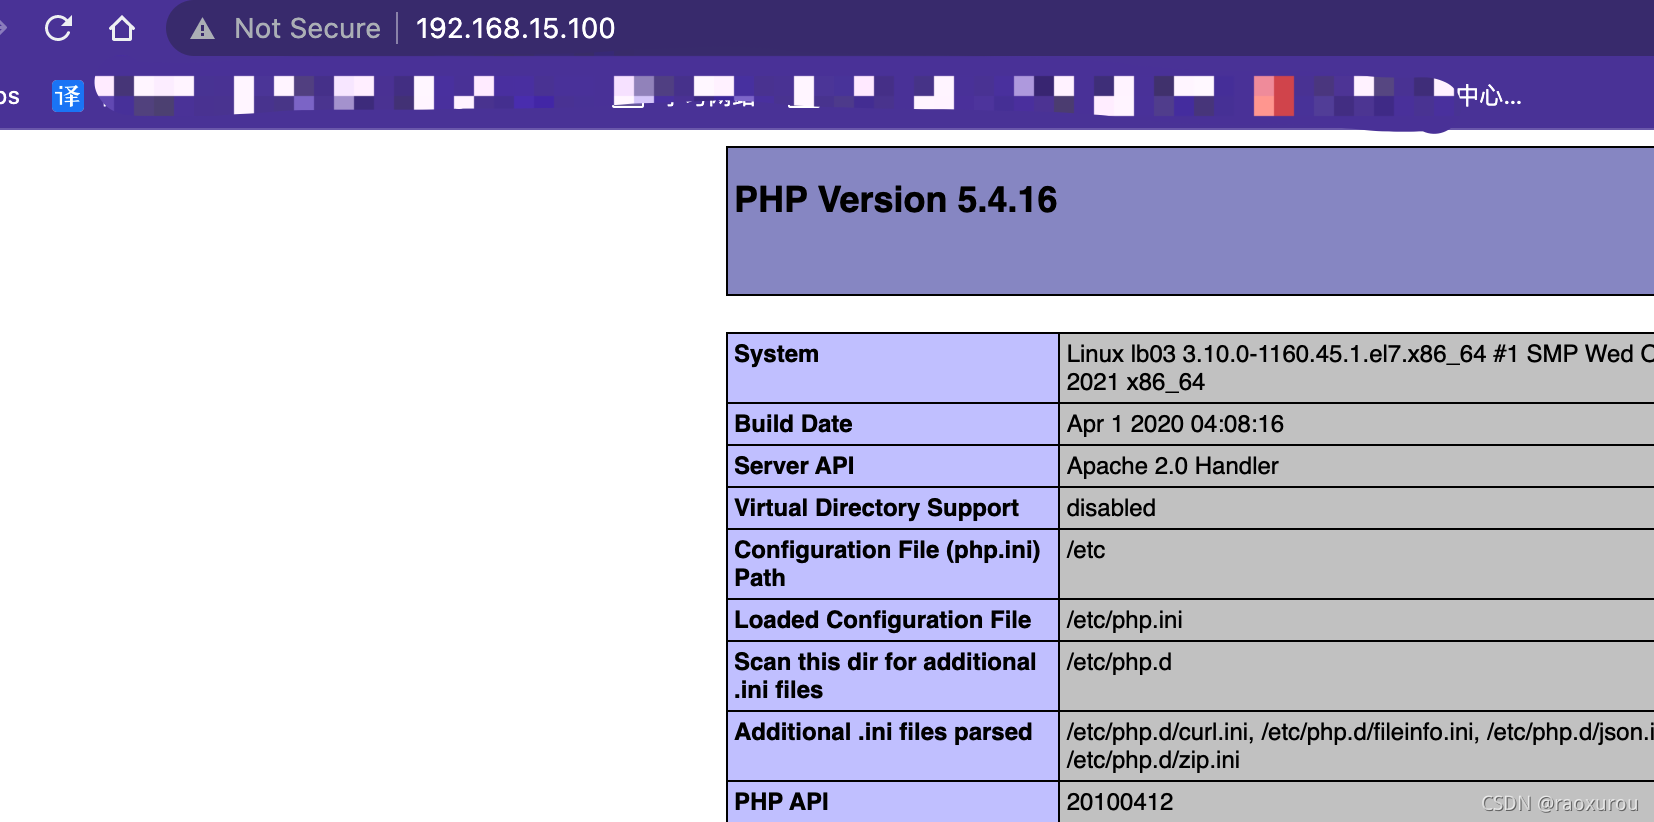Click the Not Secure warning triangle icon

(203, 29)
